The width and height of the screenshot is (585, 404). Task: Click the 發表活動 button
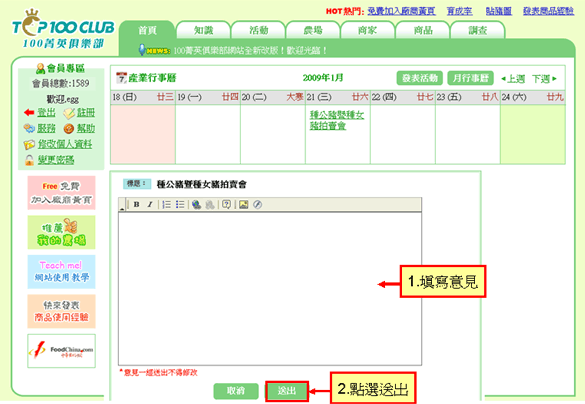(x=420, y=78)
